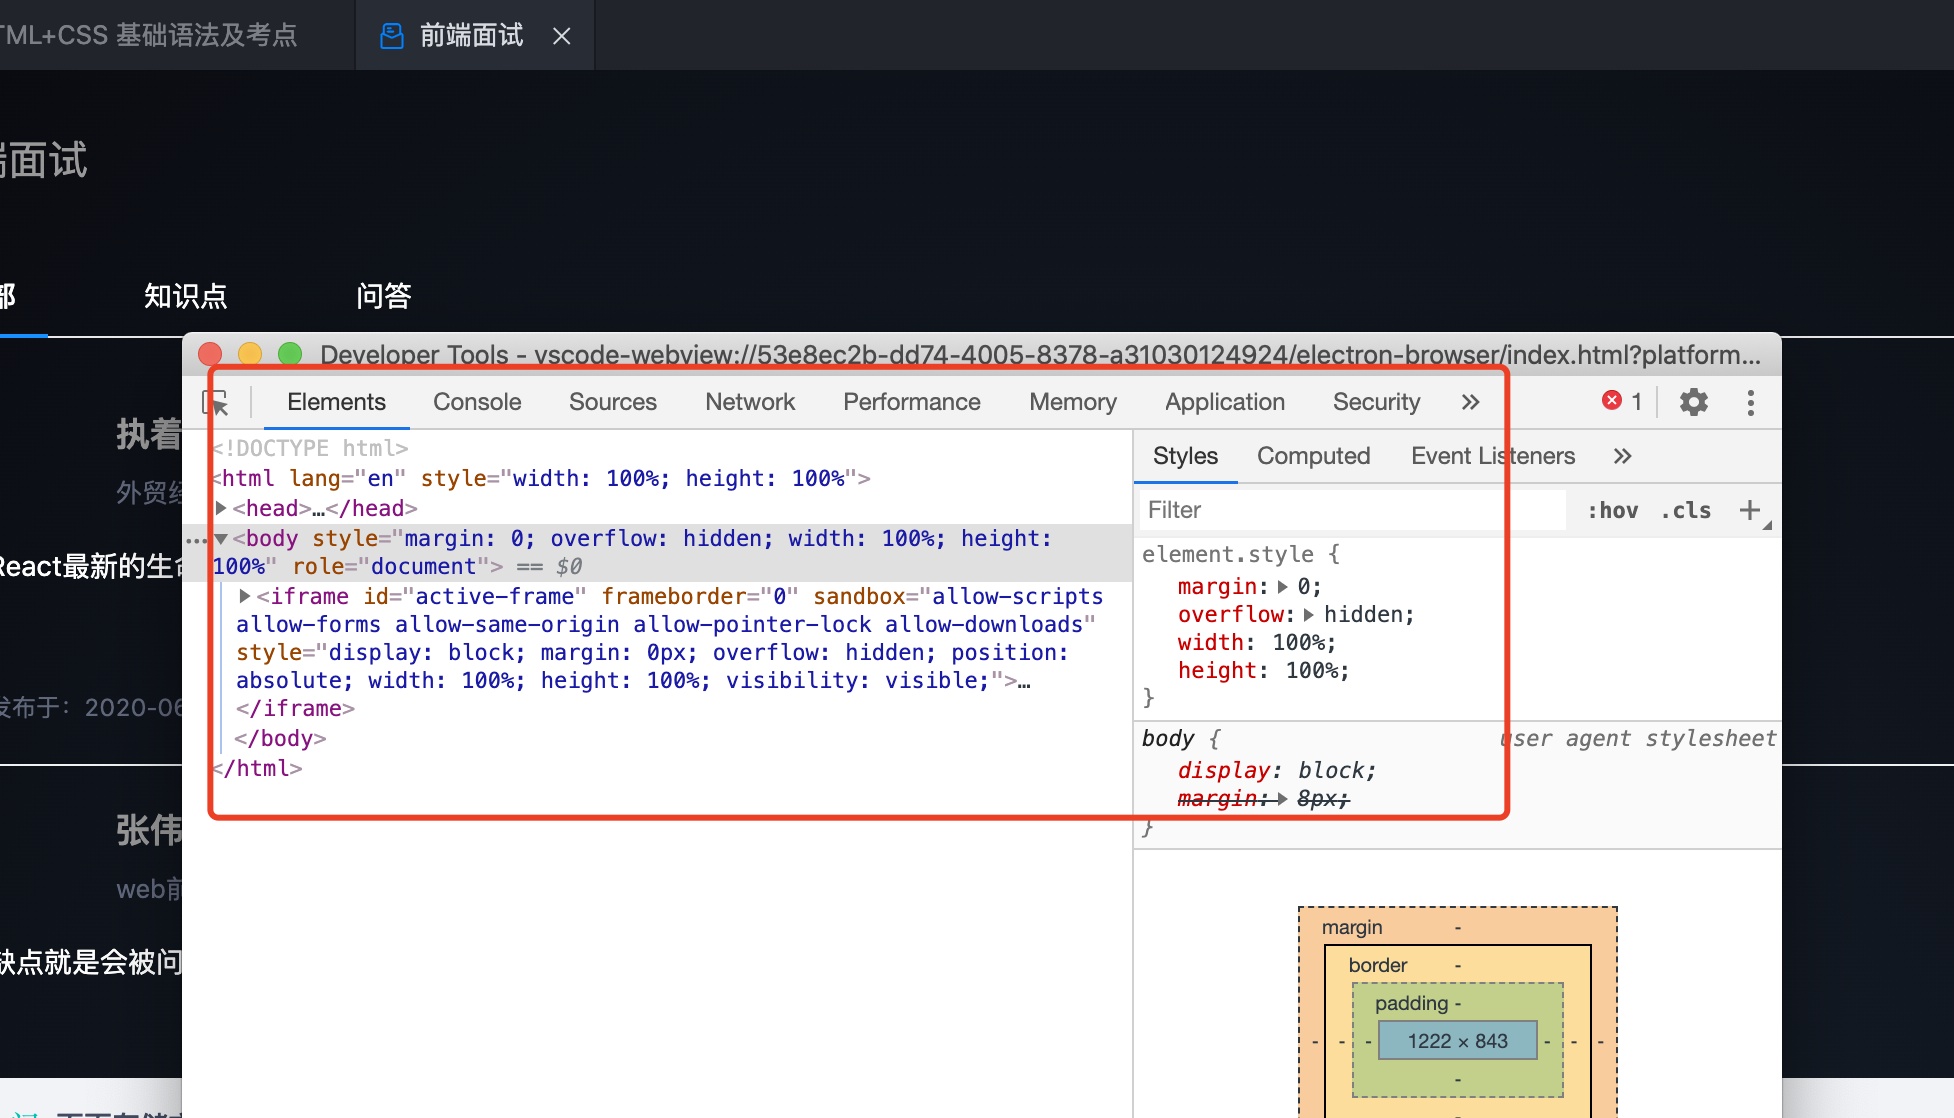Select the closing </body> tag line

click(x=280, y=738)
